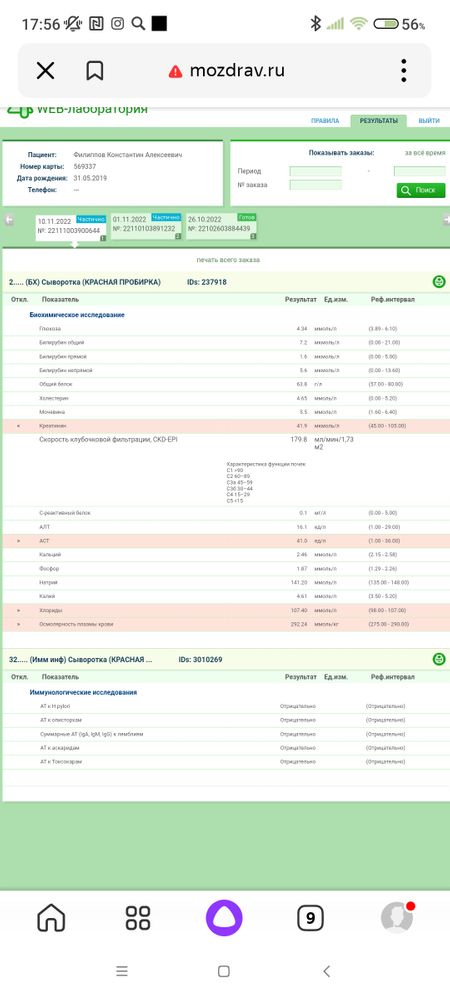Click the WEB-лаборатория logo icon

pos(19,110)
